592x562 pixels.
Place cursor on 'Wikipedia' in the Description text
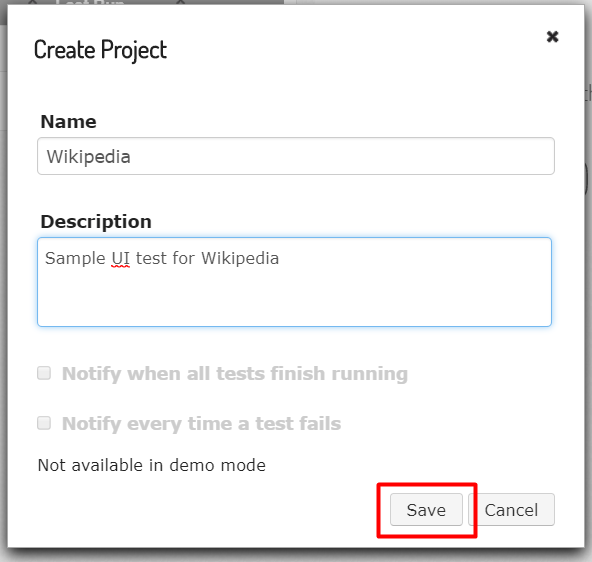coord(240,259)
